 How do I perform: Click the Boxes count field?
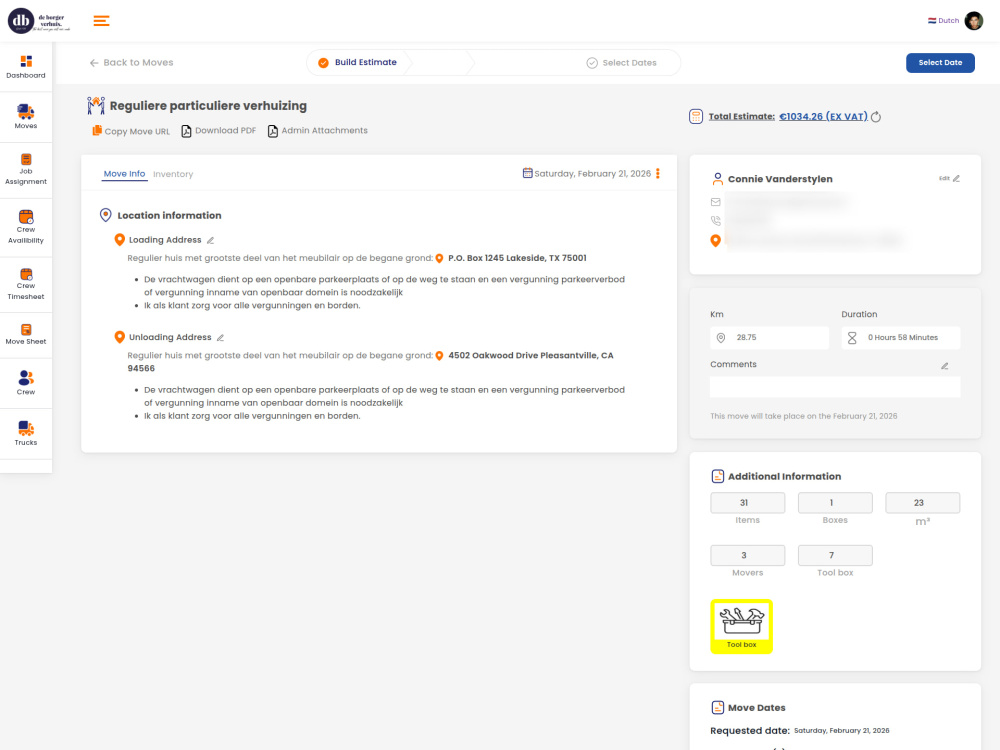pos(835,503)
